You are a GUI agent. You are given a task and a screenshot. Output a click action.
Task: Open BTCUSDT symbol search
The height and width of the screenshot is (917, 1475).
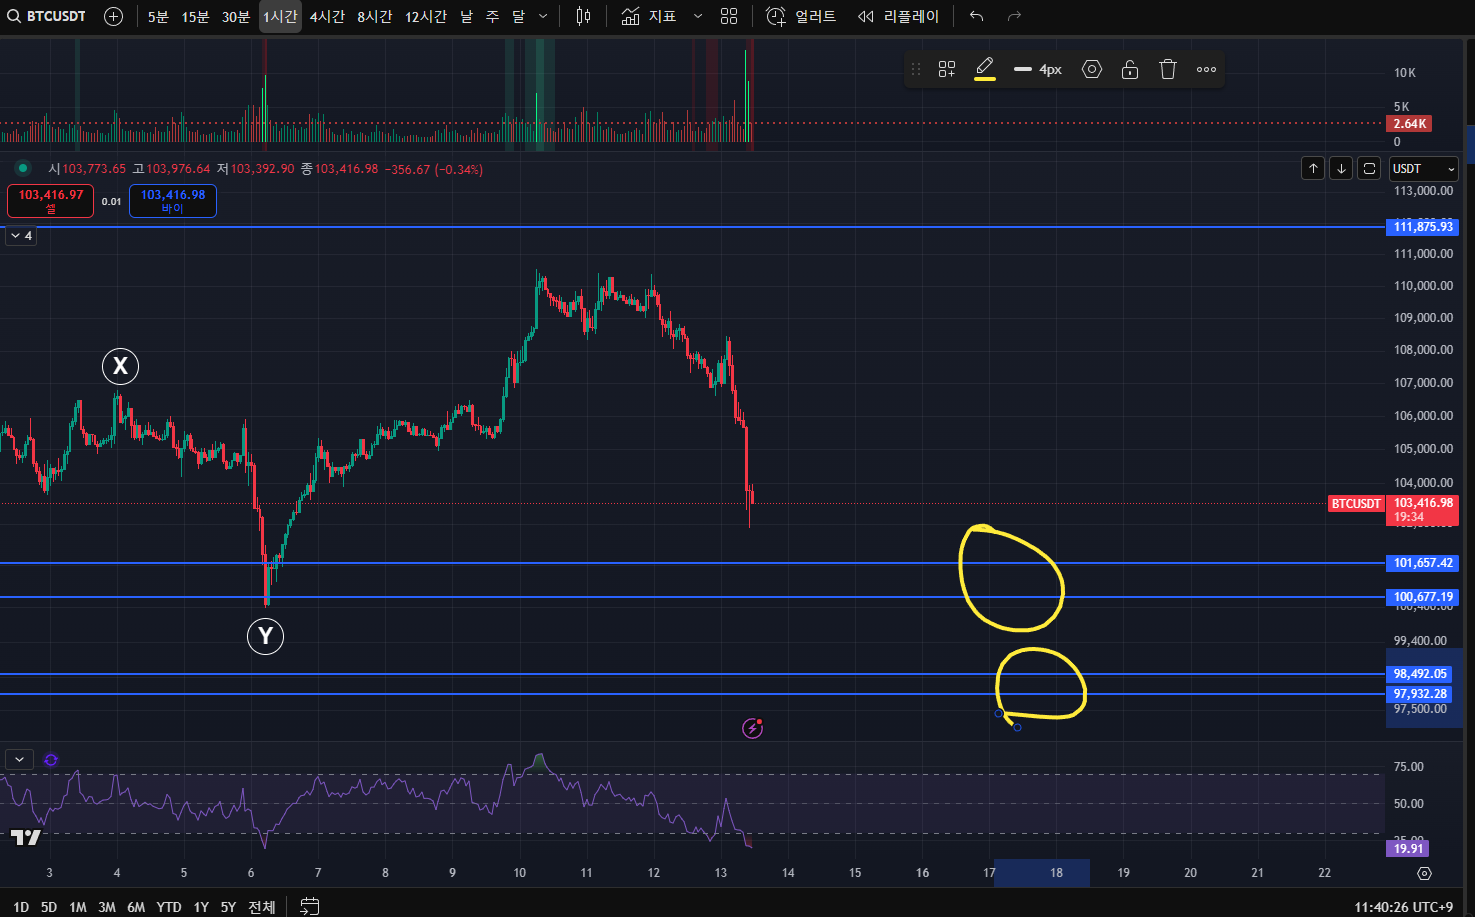[47, 16]
